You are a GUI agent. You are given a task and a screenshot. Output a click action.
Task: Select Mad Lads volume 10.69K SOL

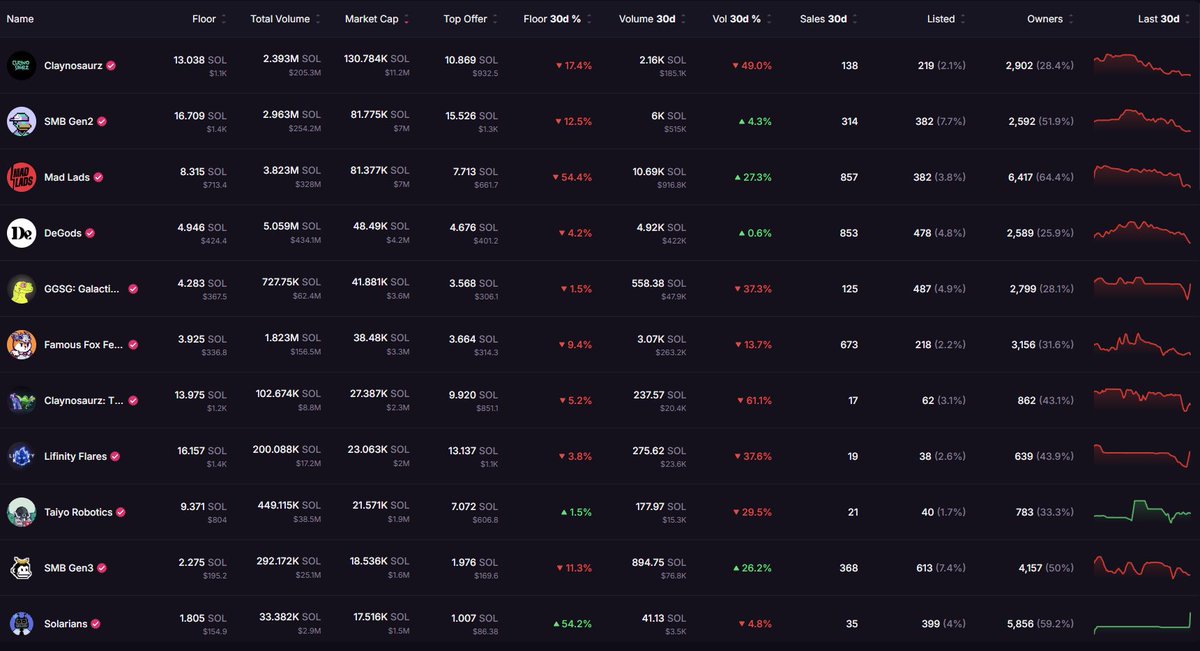(660, 172)
